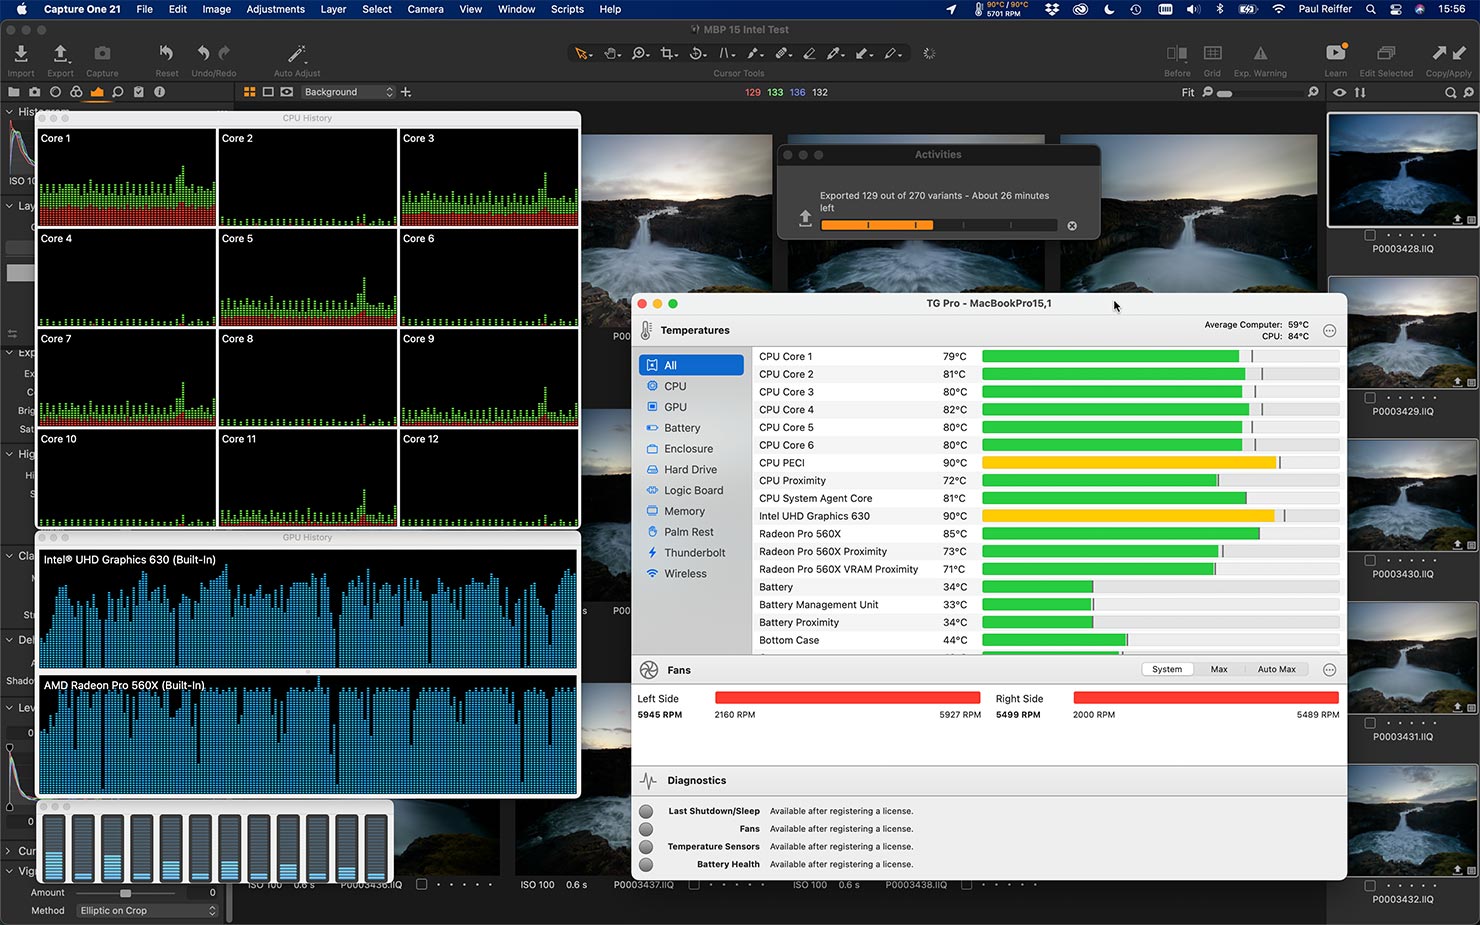Click the browser search magnifier icon
This screenshot has width=1480, height=925.
[x=1450, y=92]
